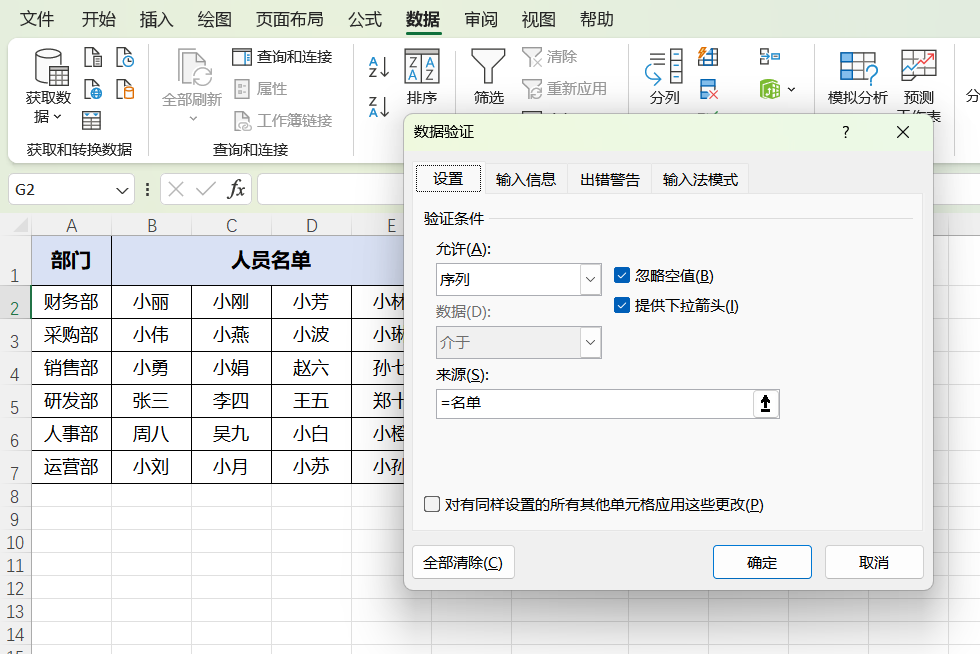Open the custom Sort (排序) dialog
The image size is (980, 654).
click(422, 78)
